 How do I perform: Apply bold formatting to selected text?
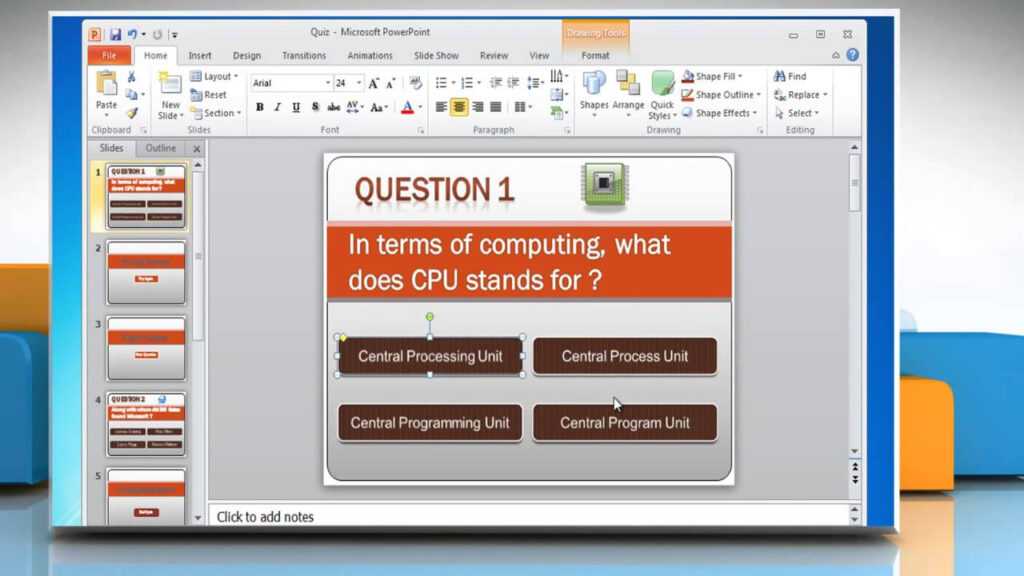click(259, 107)
